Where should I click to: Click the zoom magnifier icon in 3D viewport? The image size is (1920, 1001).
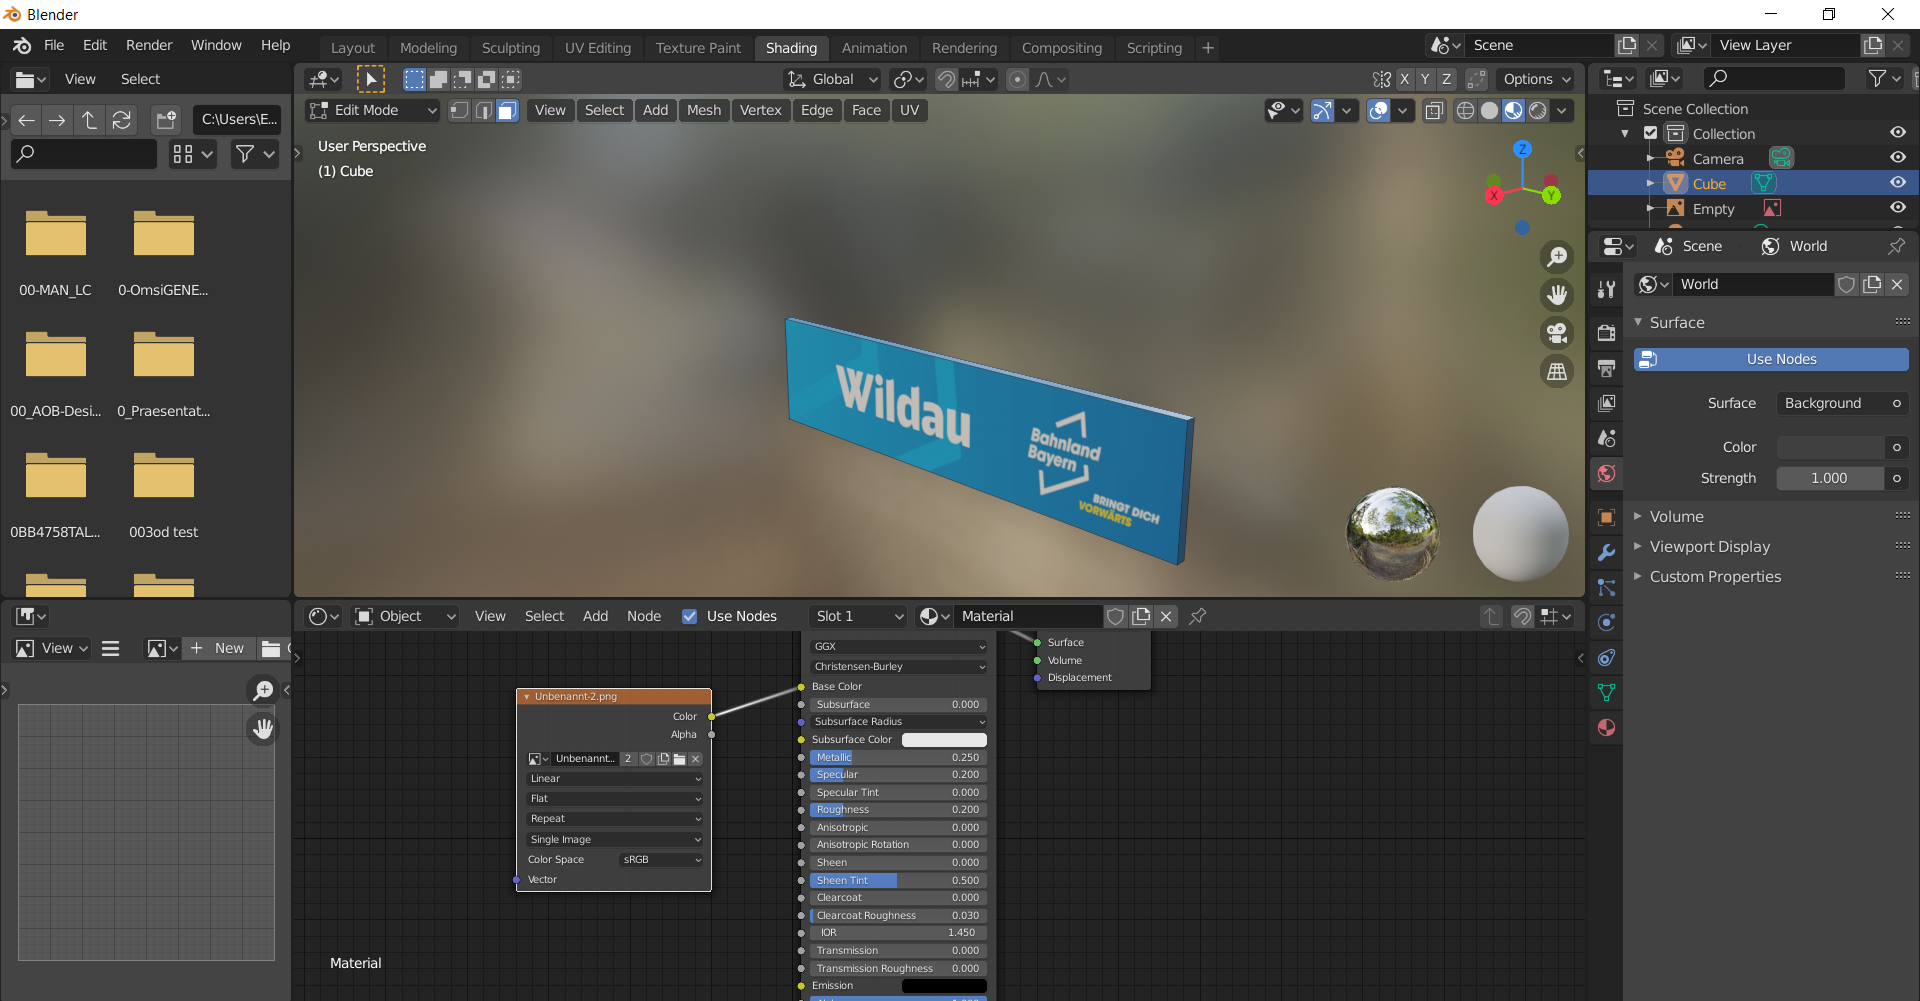1557,257
